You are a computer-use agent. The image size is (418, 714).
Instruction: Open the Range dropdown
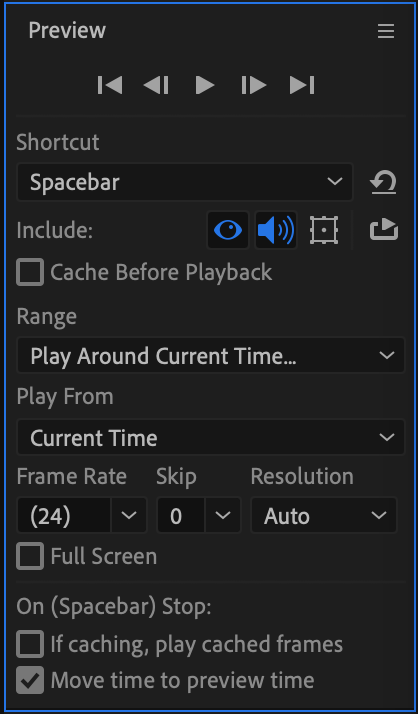click(x=210, y=355)
